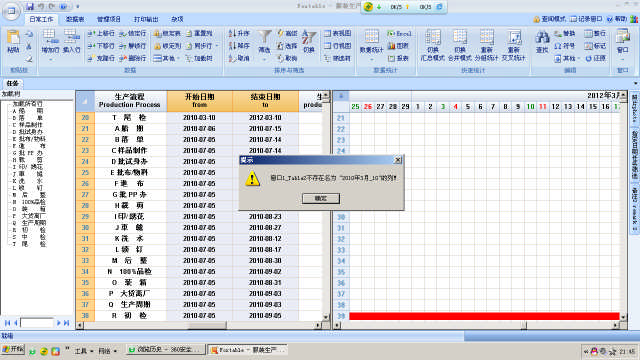The image size is (640, 360).
Task: Go to last record navigation arrow
Action: (67, 323)
